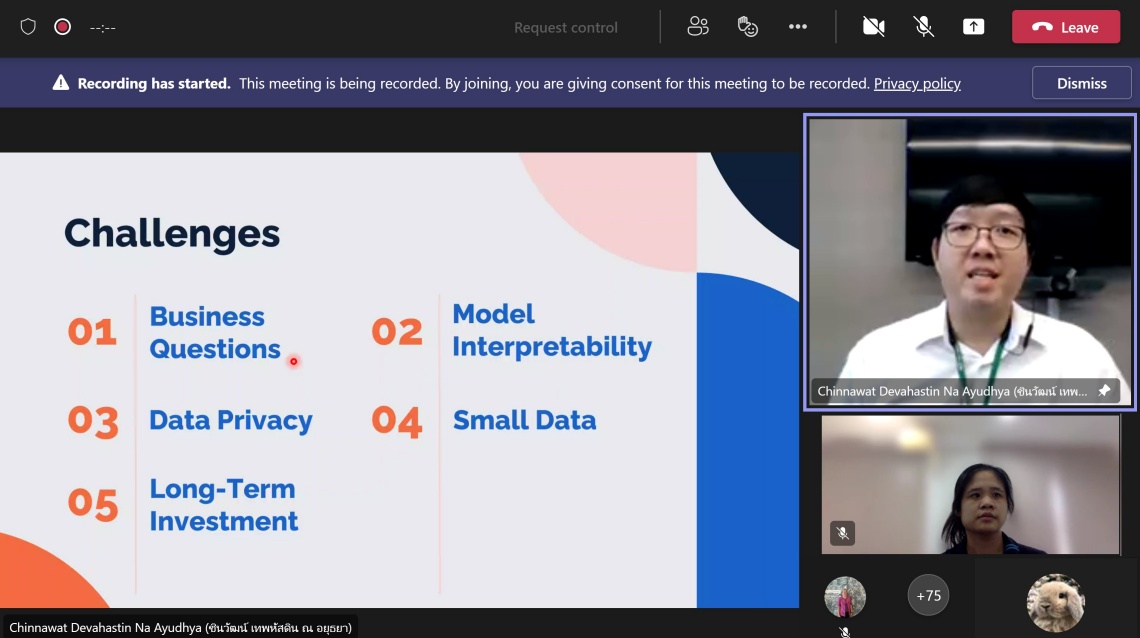The image size is (1140, 638).
Task: Expand the +75 additional participants list
Action: point(928,596)
